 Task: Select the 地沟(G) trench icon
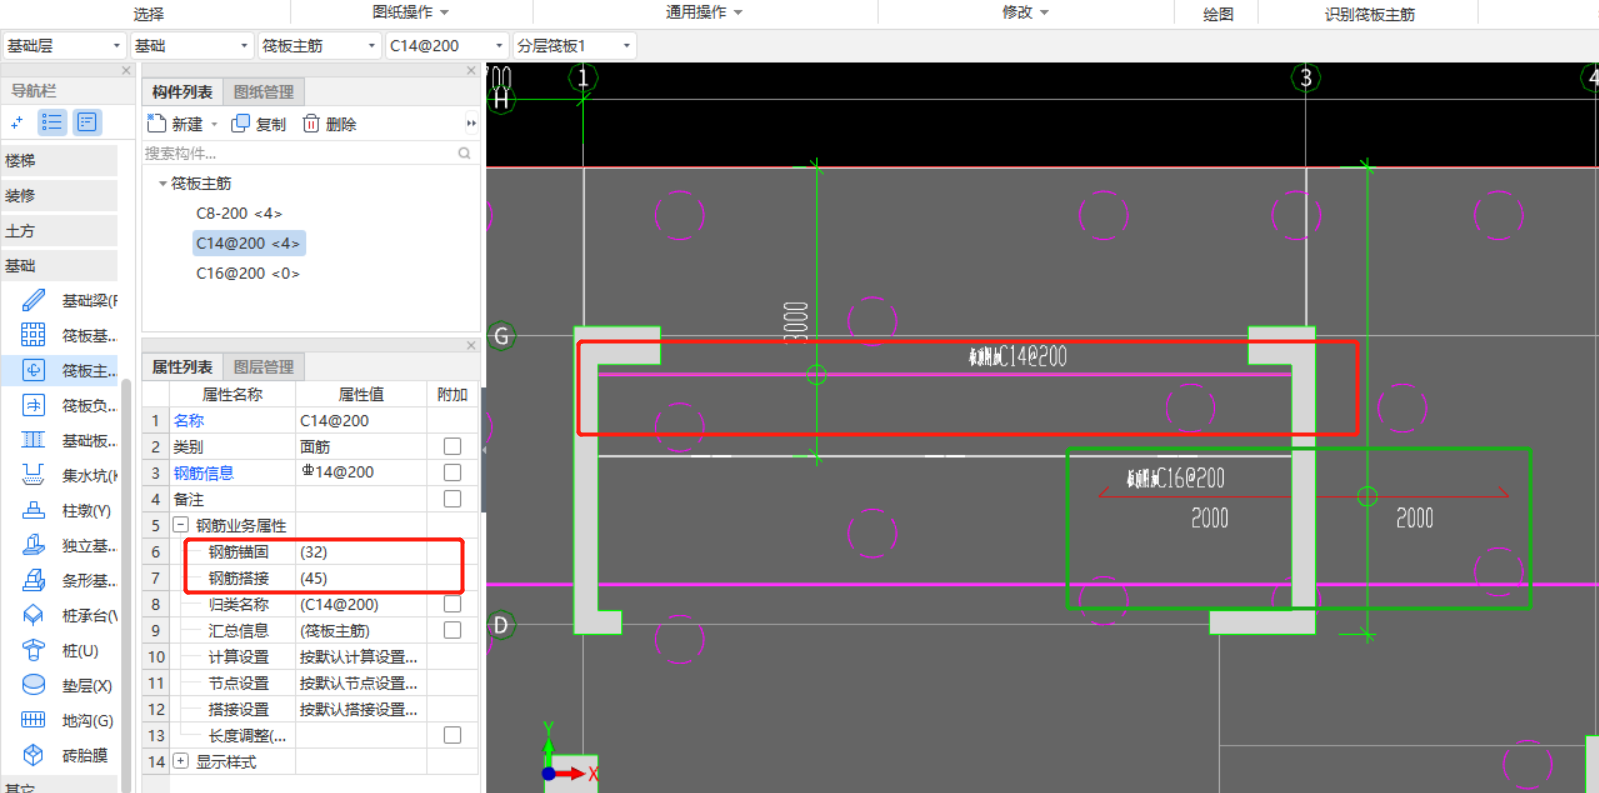pyautogui.click(x=33, y=720)
